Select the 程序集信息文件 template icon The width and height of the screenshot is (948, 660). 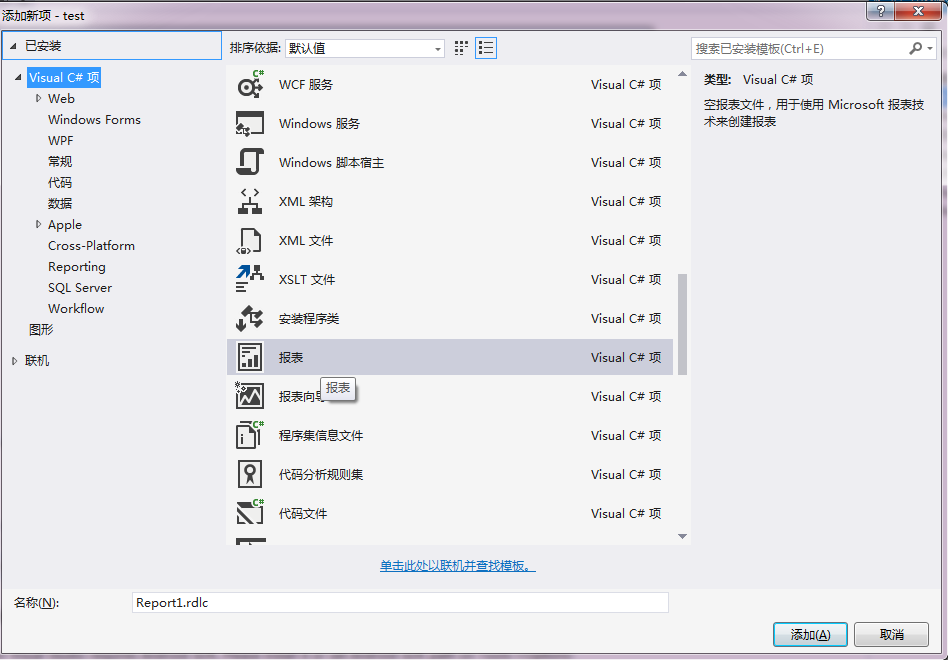tap(250, 435)
